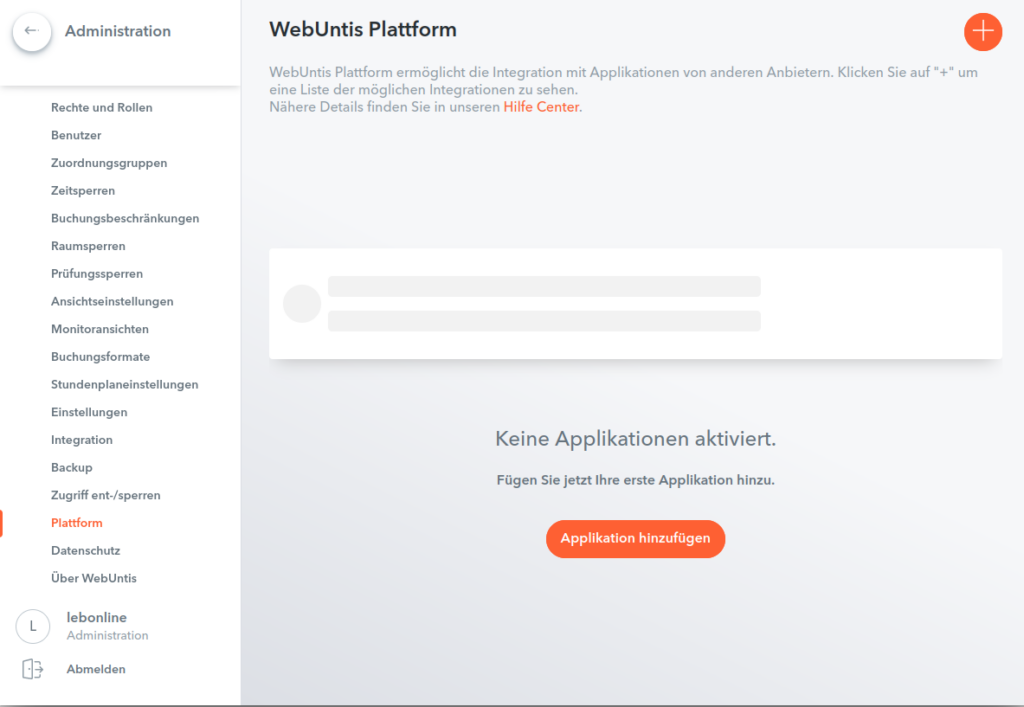This screenshot has width=1024, height=707.
Task: Click Abmelden to log out
Action: [96, 669]
